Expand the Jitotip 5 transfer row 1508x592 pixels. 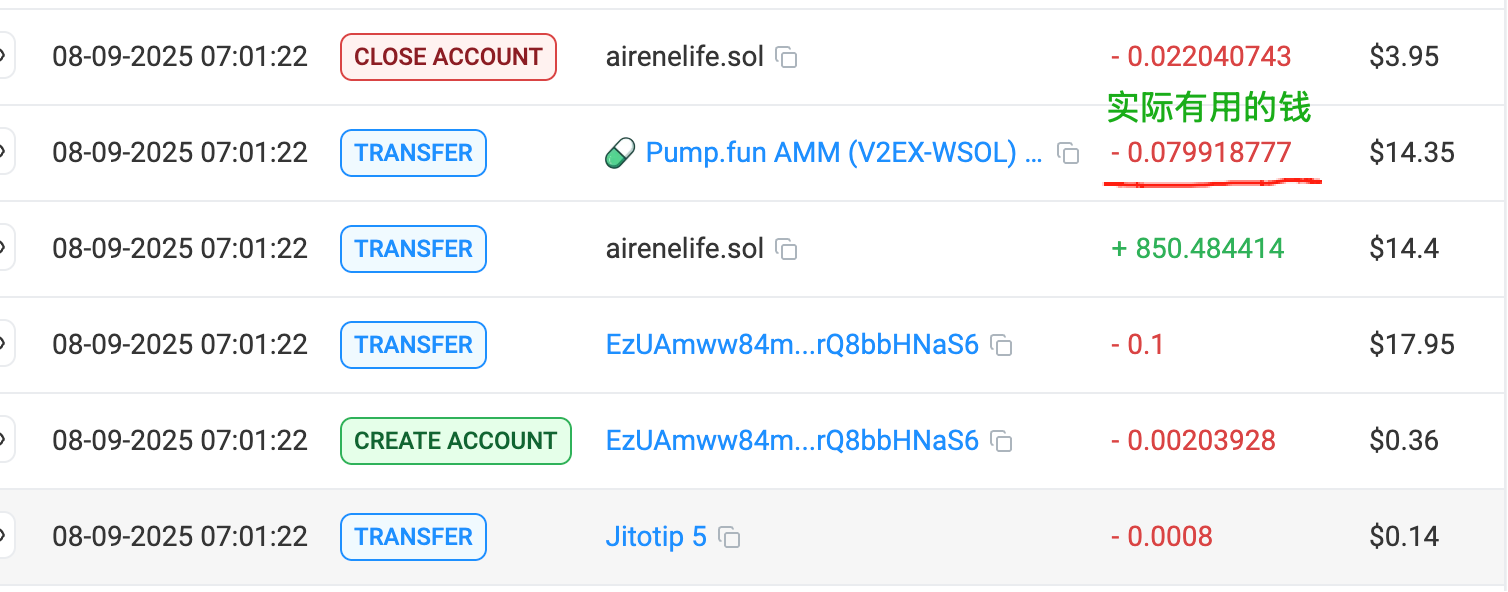pyautogui.click(x=5, y=536)
